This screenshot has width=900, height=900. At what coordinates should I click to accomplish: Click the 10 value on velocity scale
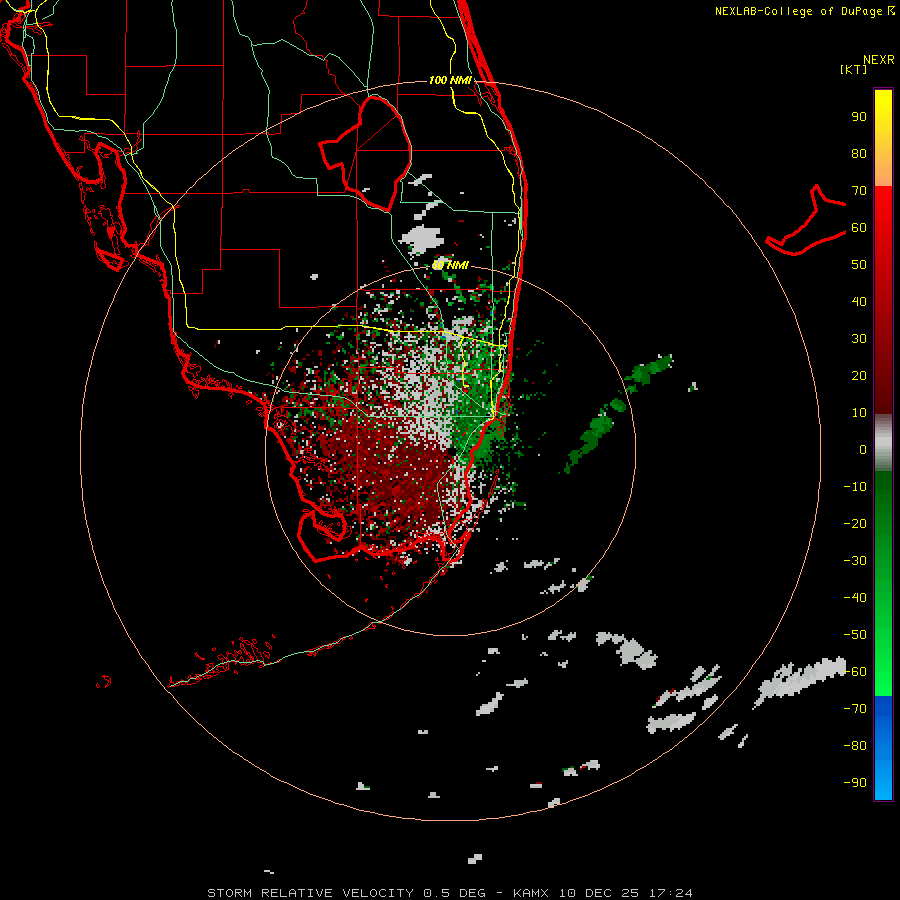(x=859, y=413)
